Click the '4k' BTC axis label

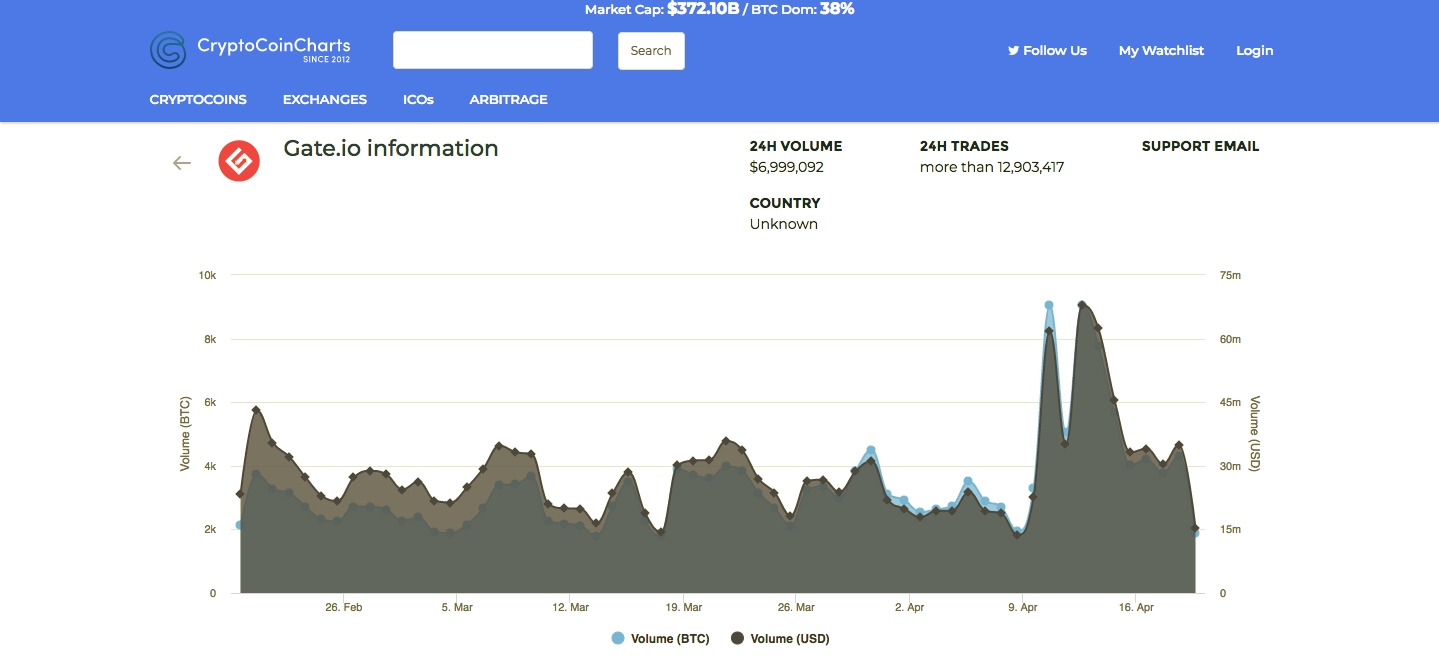click(210, 466)
